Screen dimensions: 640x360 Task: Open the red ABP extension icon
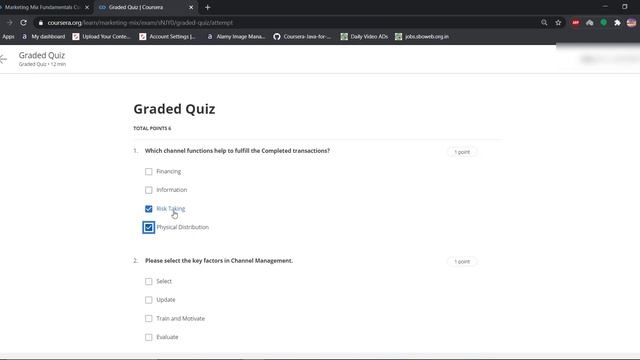point(576,23)
